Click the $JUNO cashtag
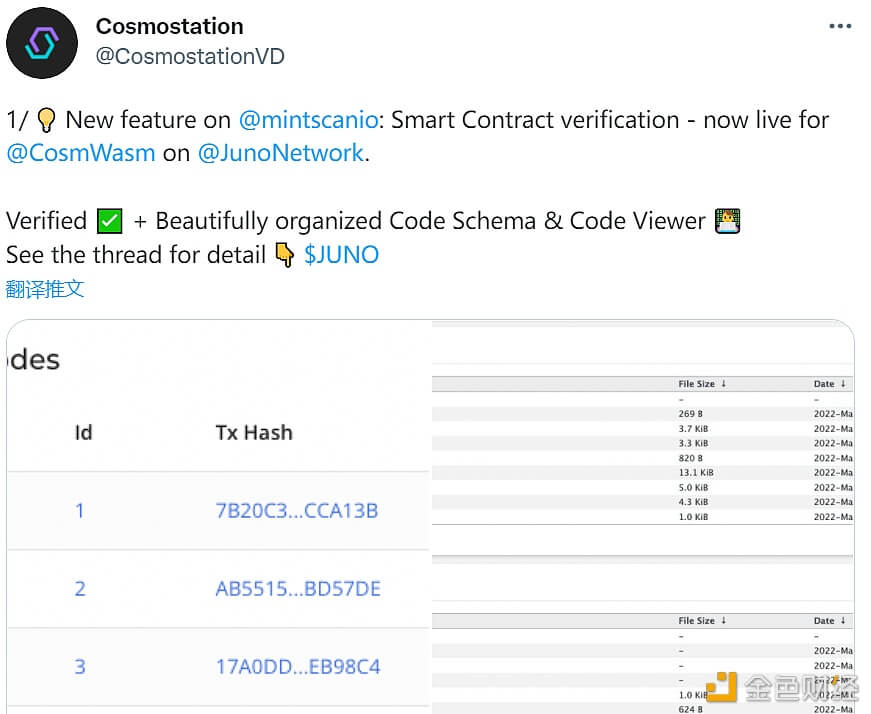The image size is (871, 714). (x=342, y=255)
